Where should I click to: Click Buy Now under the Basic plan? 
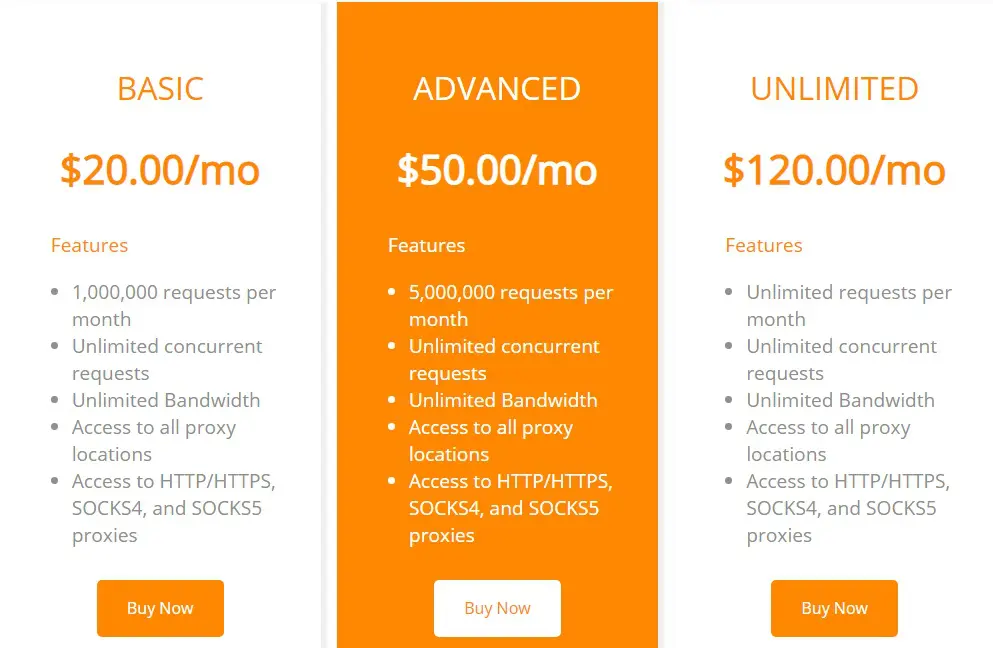click(x=160, y=608)
